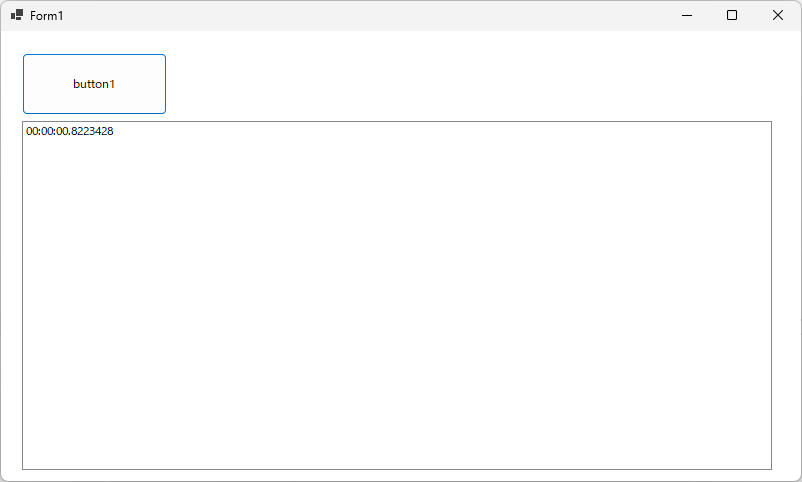Click the X glyph at window corner
802x482 pixels.
coord(777,15)
